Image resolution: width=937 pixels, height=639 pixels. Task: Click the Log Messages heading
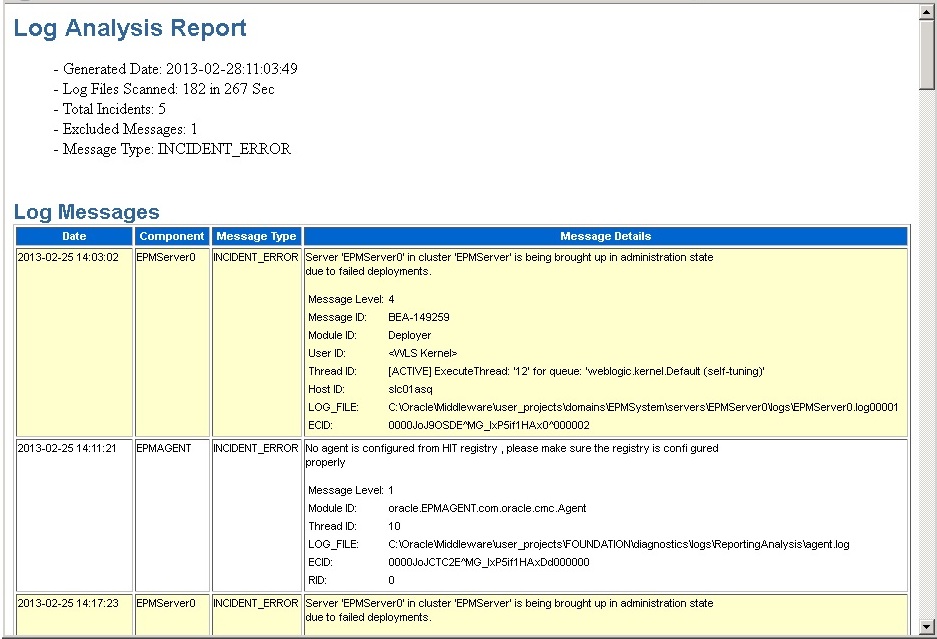pyautogui.click(x=87, y=212)
